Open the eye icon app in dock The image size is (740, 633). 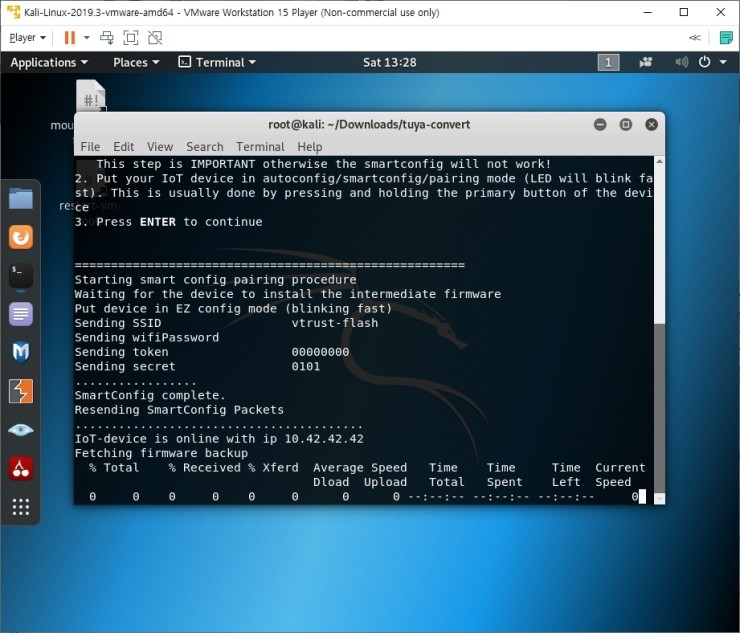tap(21, 430)
